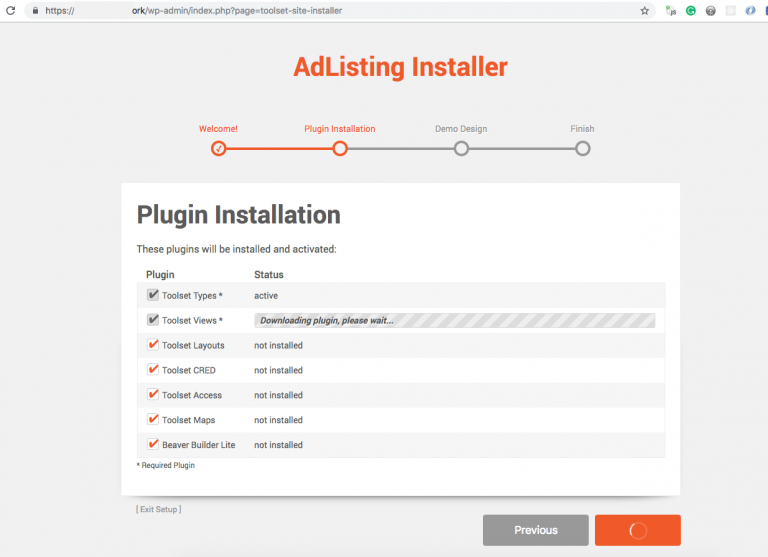Click 'These plugins will be installed' text
This screenshot has width=768, height=557.
pos(237,249)
